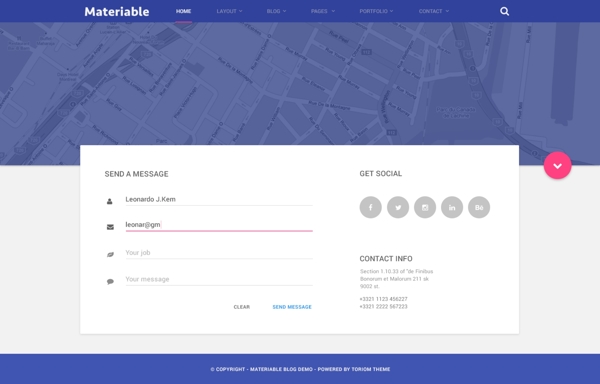The width and height of the screenshot is (600, 384).
Task: Expand the Layout dropdown menu
Action: coord(229,11)
